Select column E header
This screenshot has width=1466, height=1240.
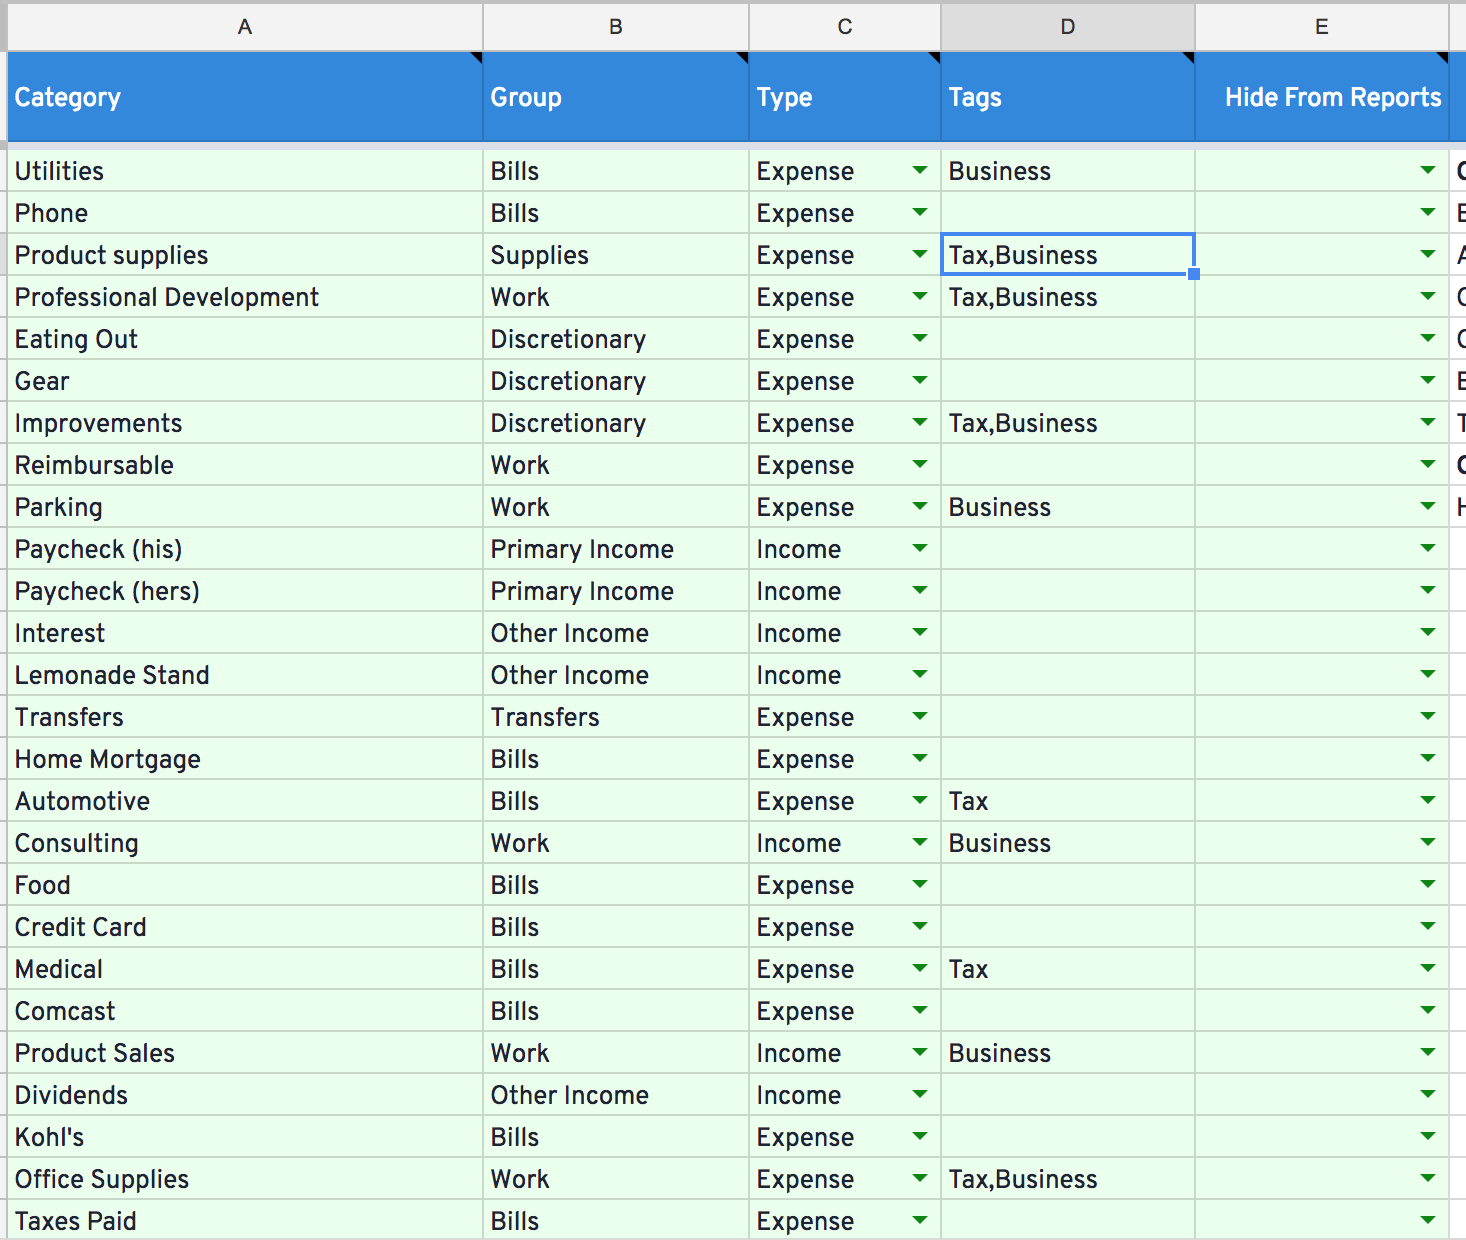coord(1322,27)
